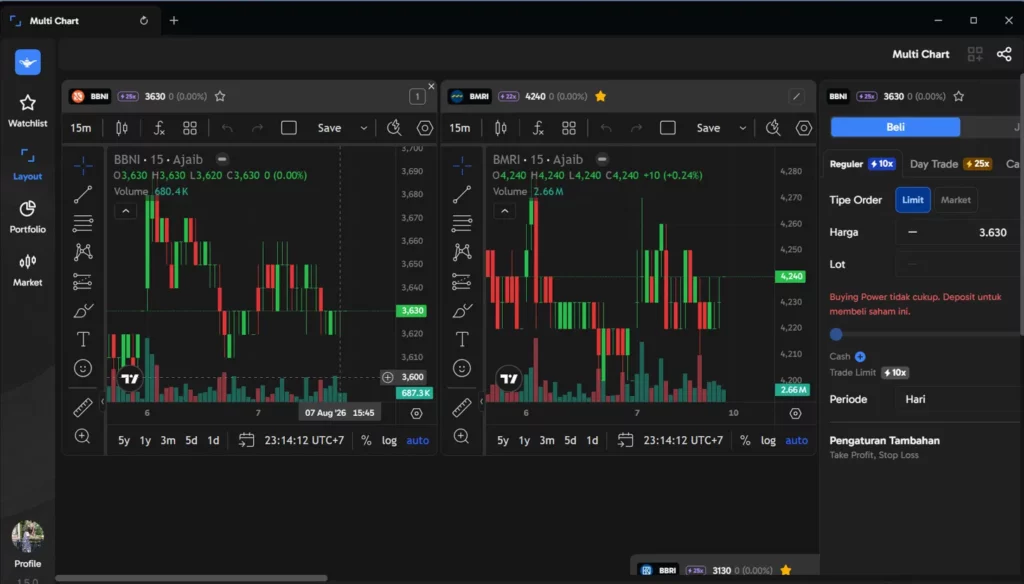Click fullscreen rectangle icon in BBNI chart

tap(289, 128)
